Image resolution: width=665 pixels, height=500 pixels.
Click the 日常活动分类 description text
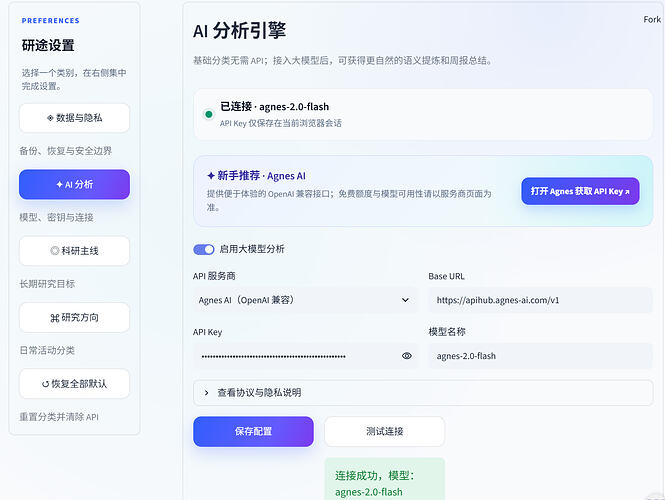click(x=47, y=350)
